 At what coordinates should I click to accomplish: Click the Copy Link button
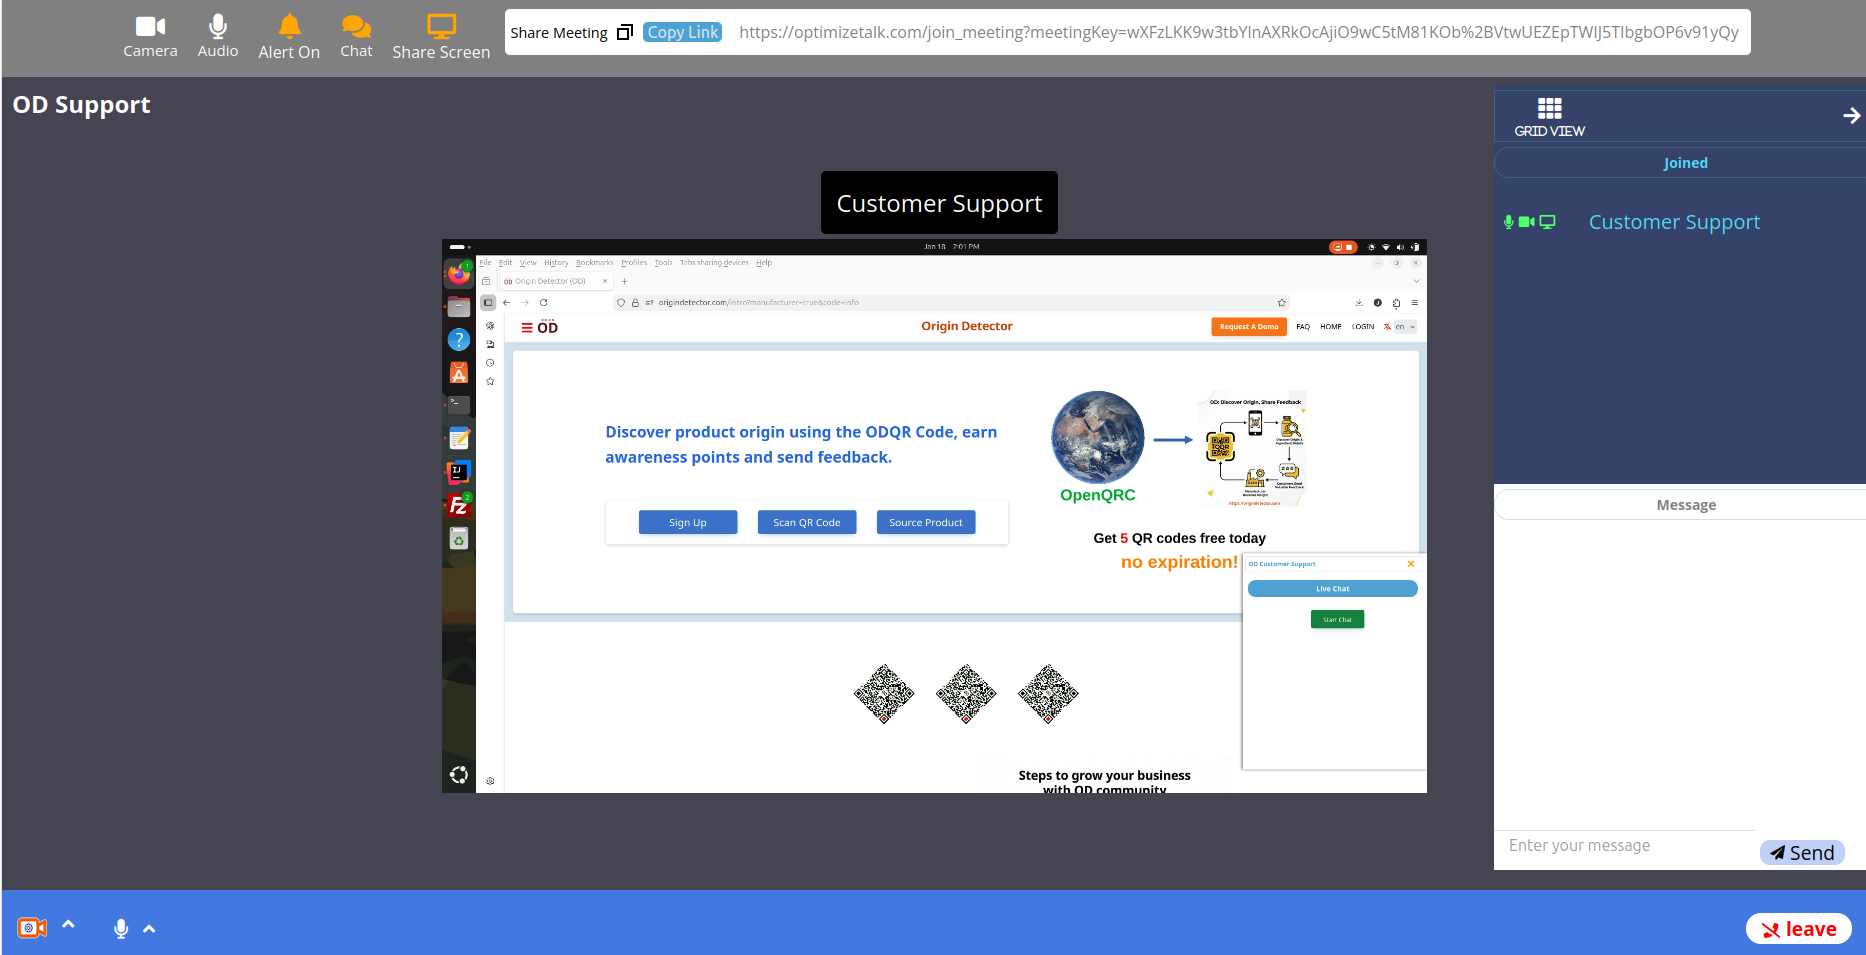pos(682,31)
